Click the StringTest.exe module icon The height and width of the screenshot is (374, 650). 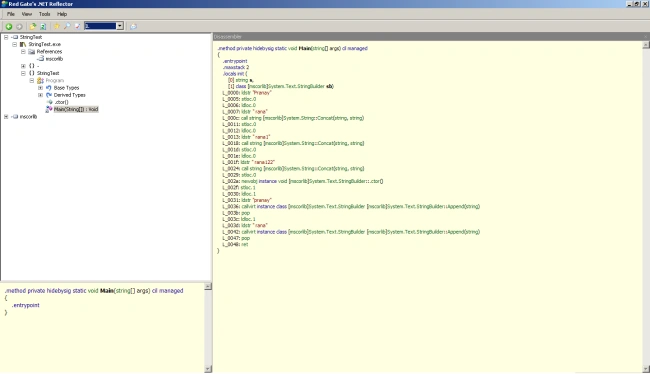[x=23, y=44]
